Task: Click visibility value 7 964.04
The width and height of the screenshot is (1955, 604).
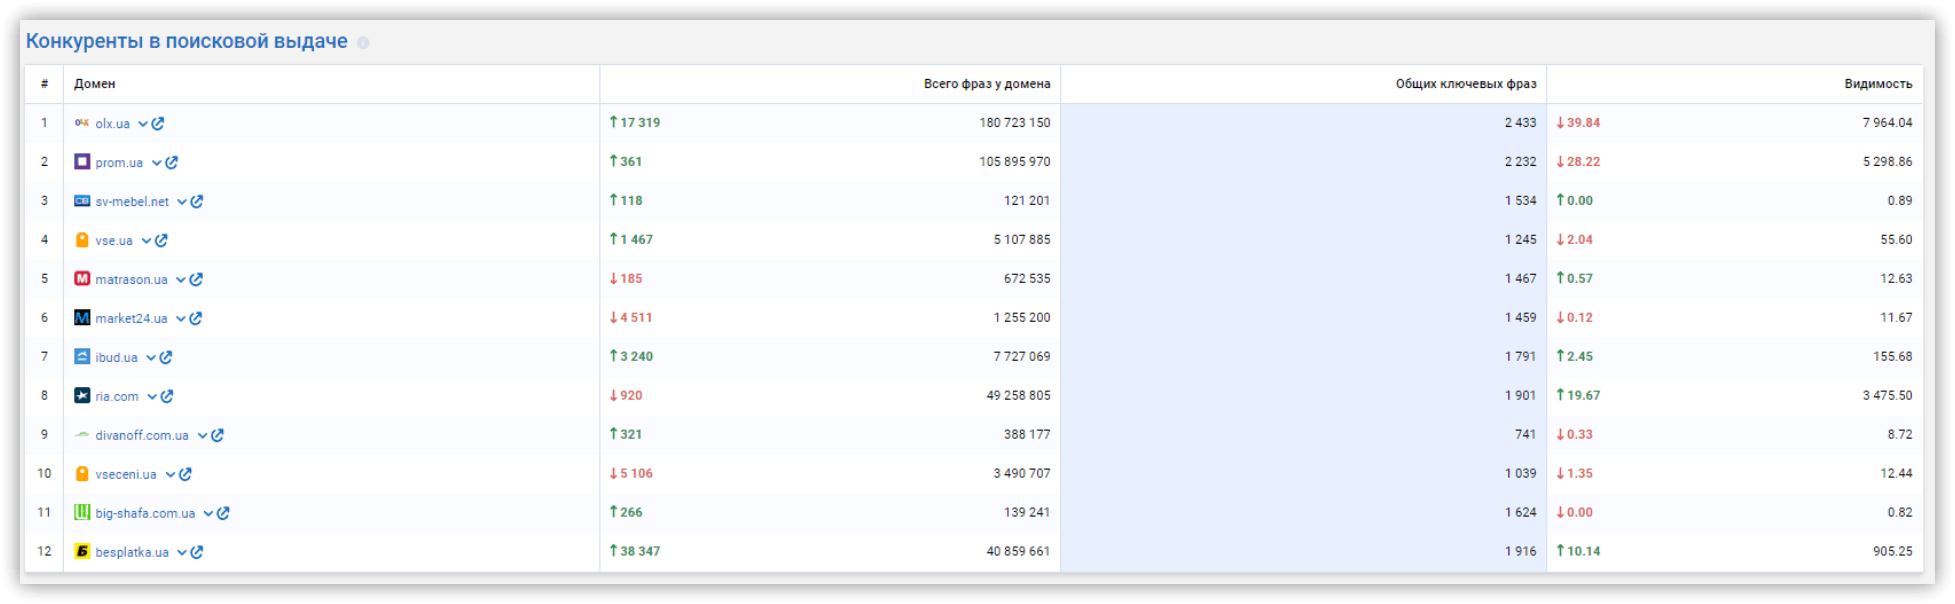Action: click(x=1887, y=123)
